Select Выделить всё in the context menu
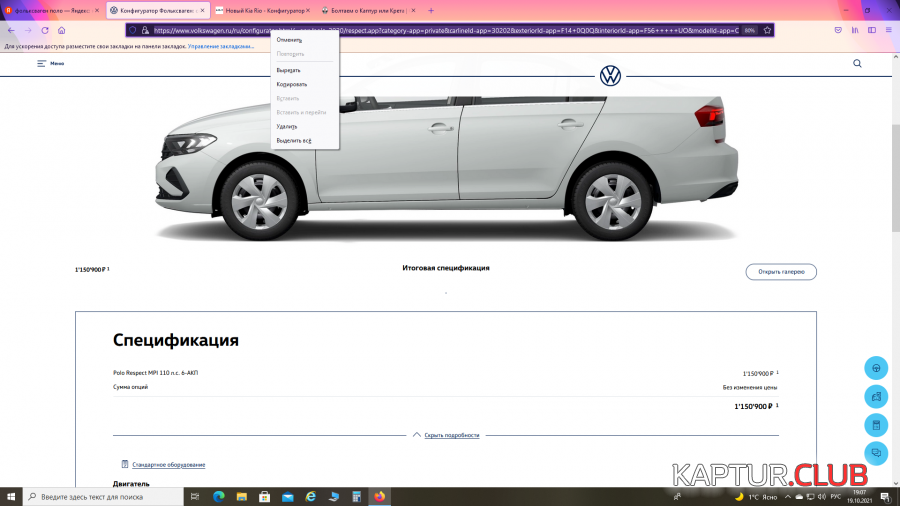The height and width of the screenshot is (506, 900). (x=294, y=140)
